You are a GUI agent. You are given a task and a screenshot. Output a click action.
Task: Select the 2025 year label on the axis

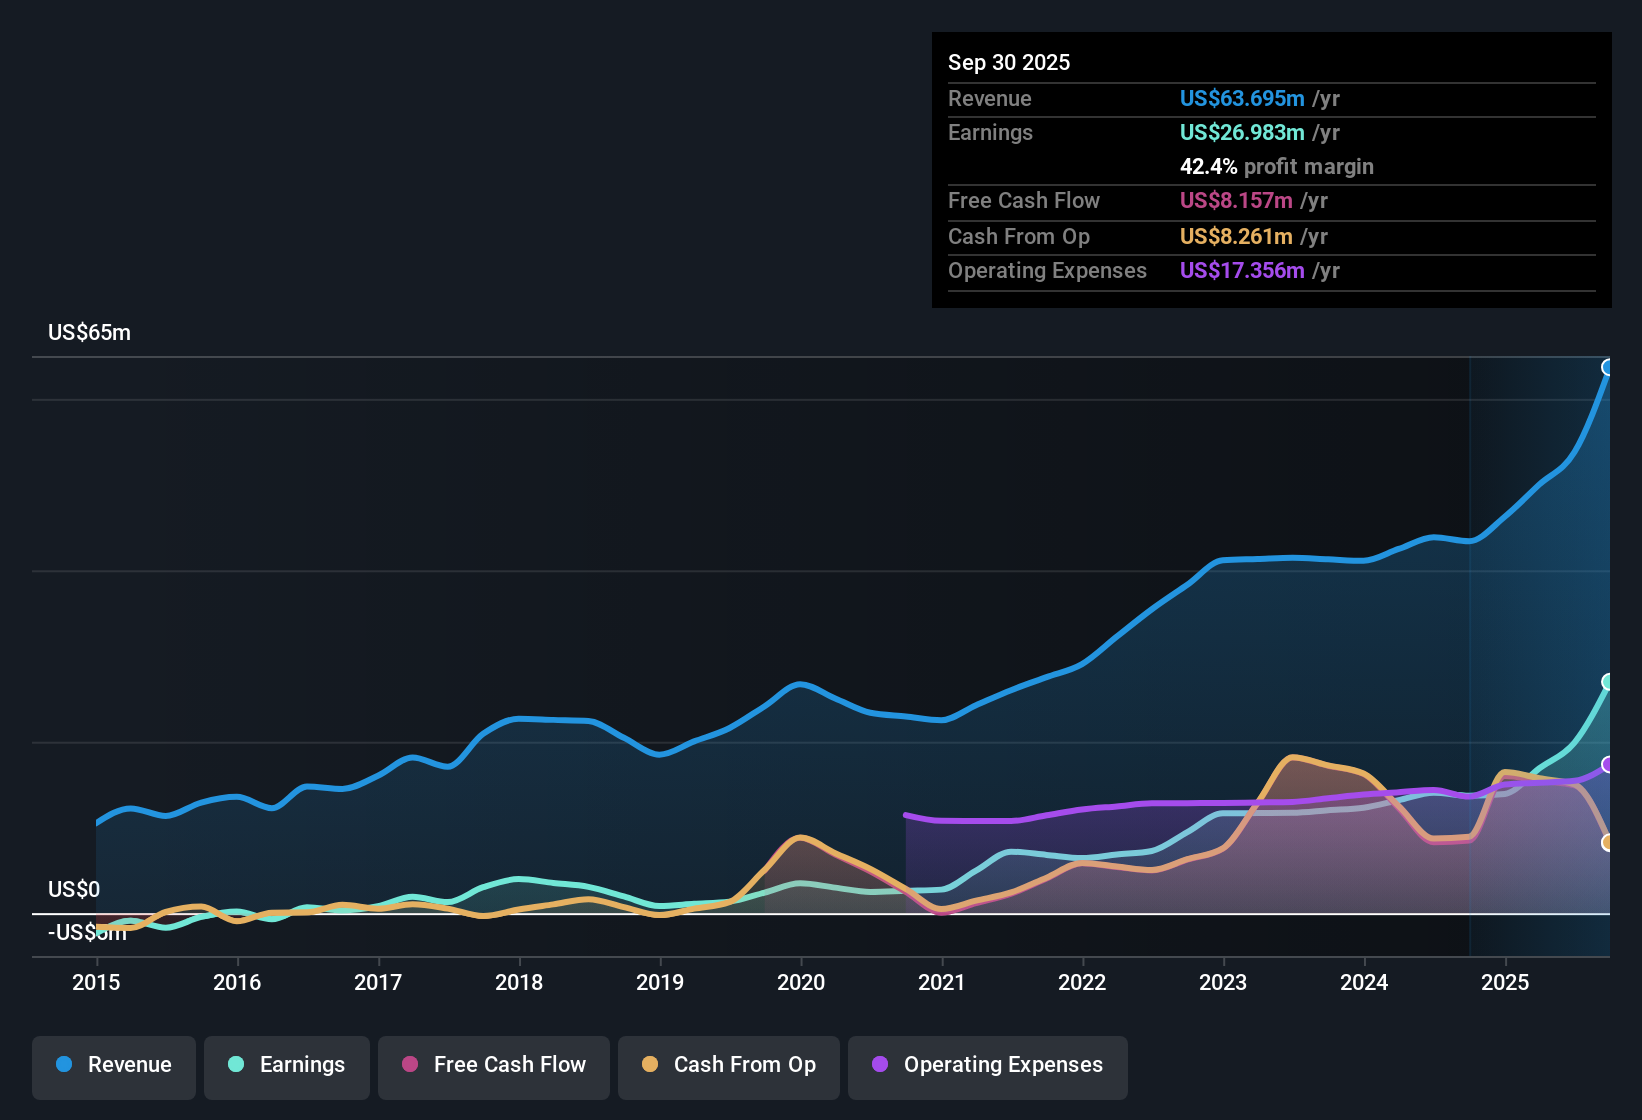(x=1507, y=983)
